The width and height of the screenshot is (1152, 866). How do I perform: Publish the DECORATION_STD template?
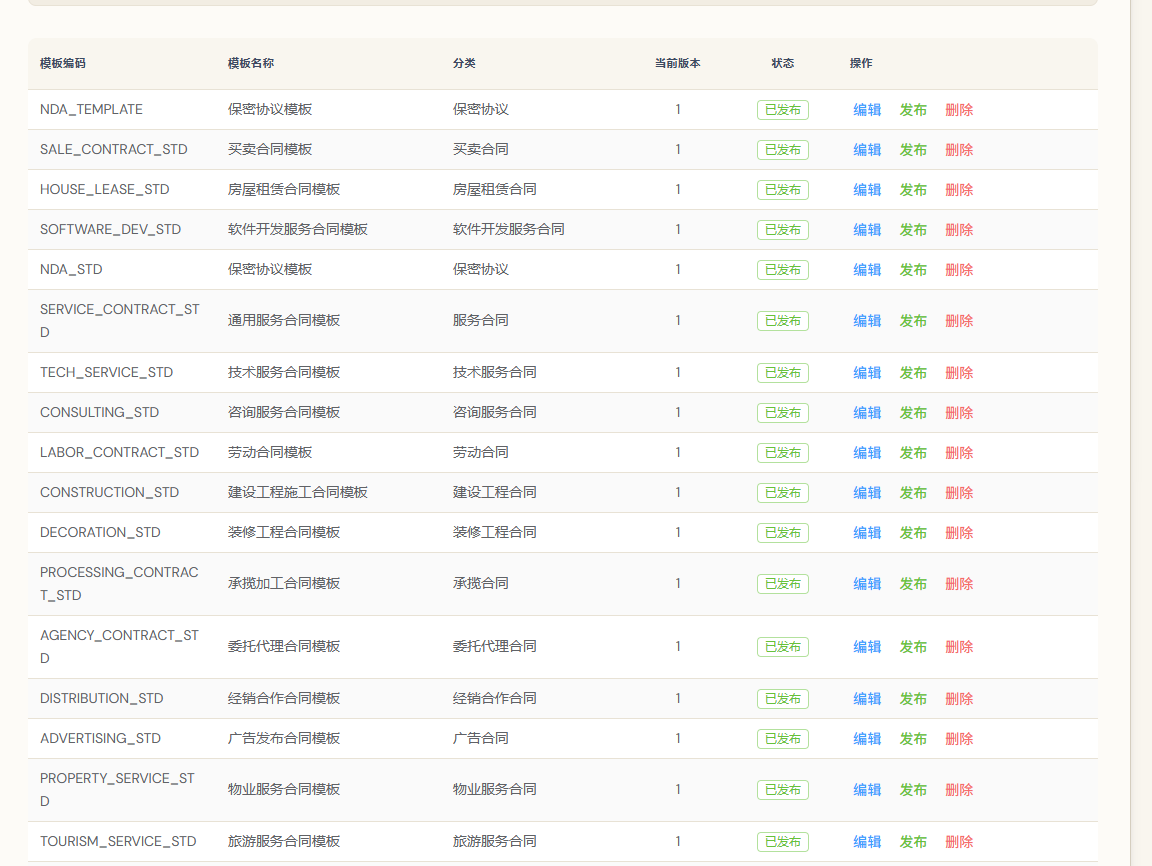coord(913,533)
